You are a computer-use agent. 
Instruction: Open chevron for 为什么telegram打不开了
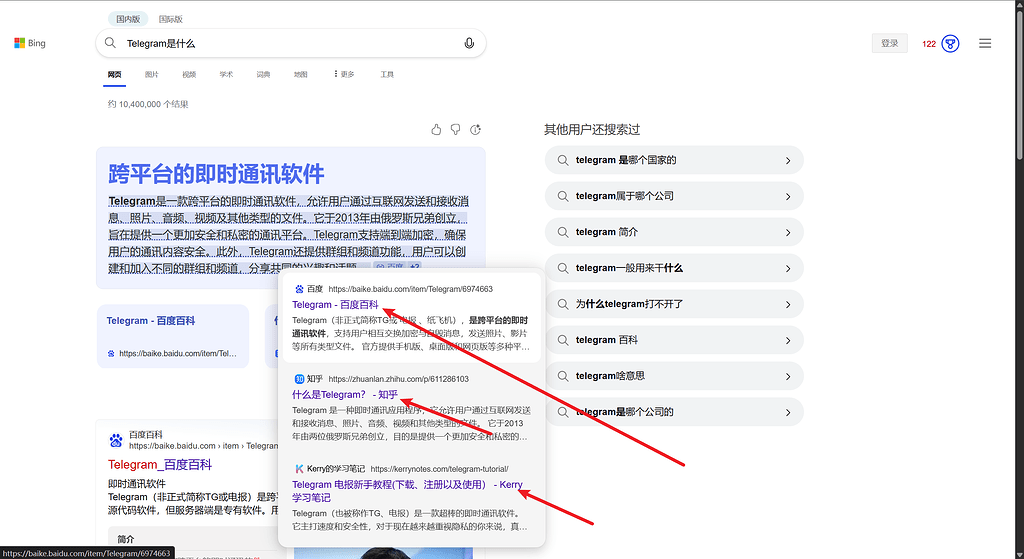click(x=788, y=304)
